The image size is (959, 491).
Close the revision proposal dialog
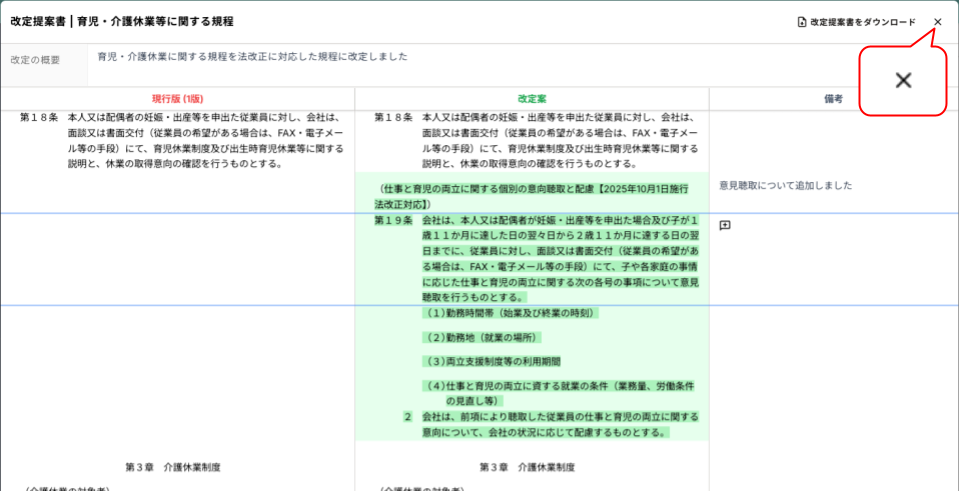(937, 22)
